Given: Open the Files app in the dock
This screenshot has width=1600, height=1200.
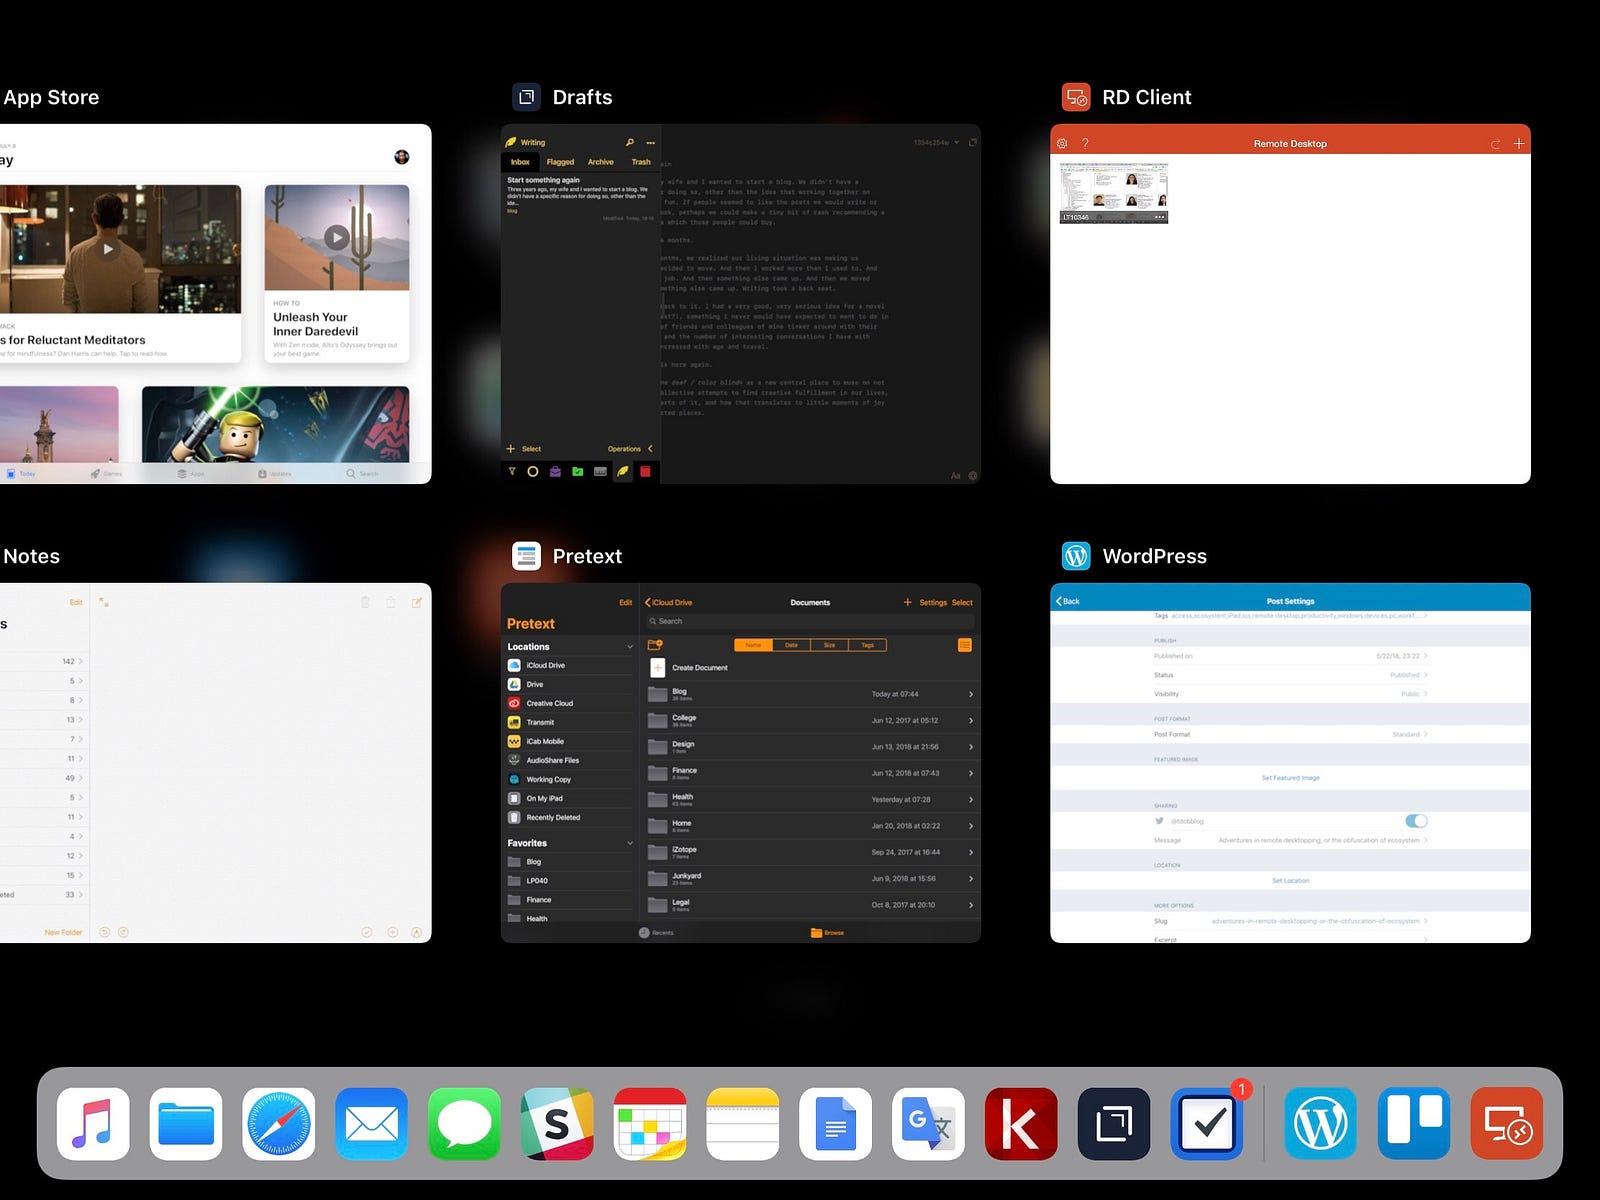Looking at the screenshot, I should point(186,1124).
